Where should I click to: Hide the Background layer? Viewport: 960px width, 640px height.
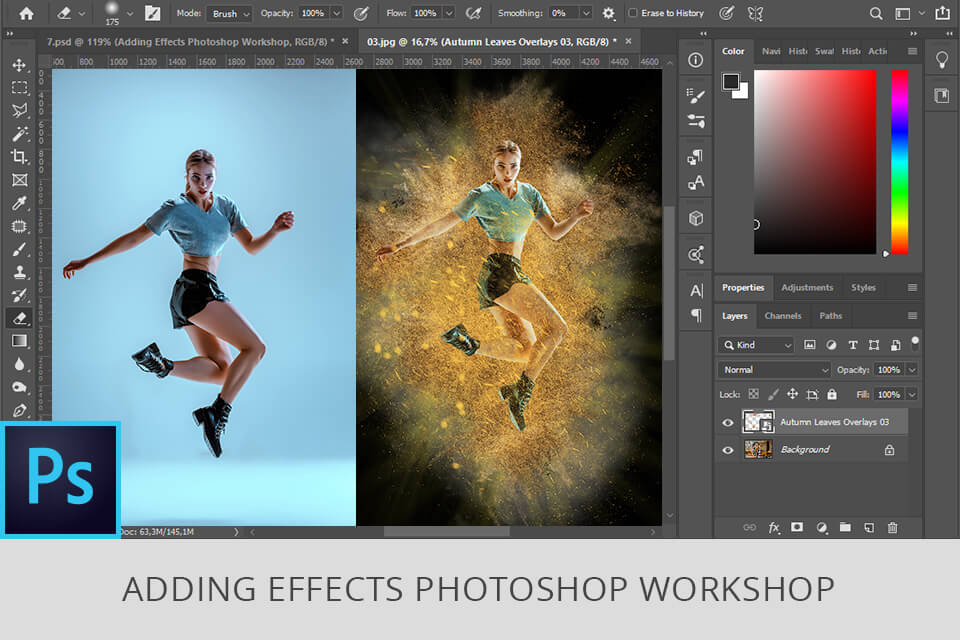[728, 450]
